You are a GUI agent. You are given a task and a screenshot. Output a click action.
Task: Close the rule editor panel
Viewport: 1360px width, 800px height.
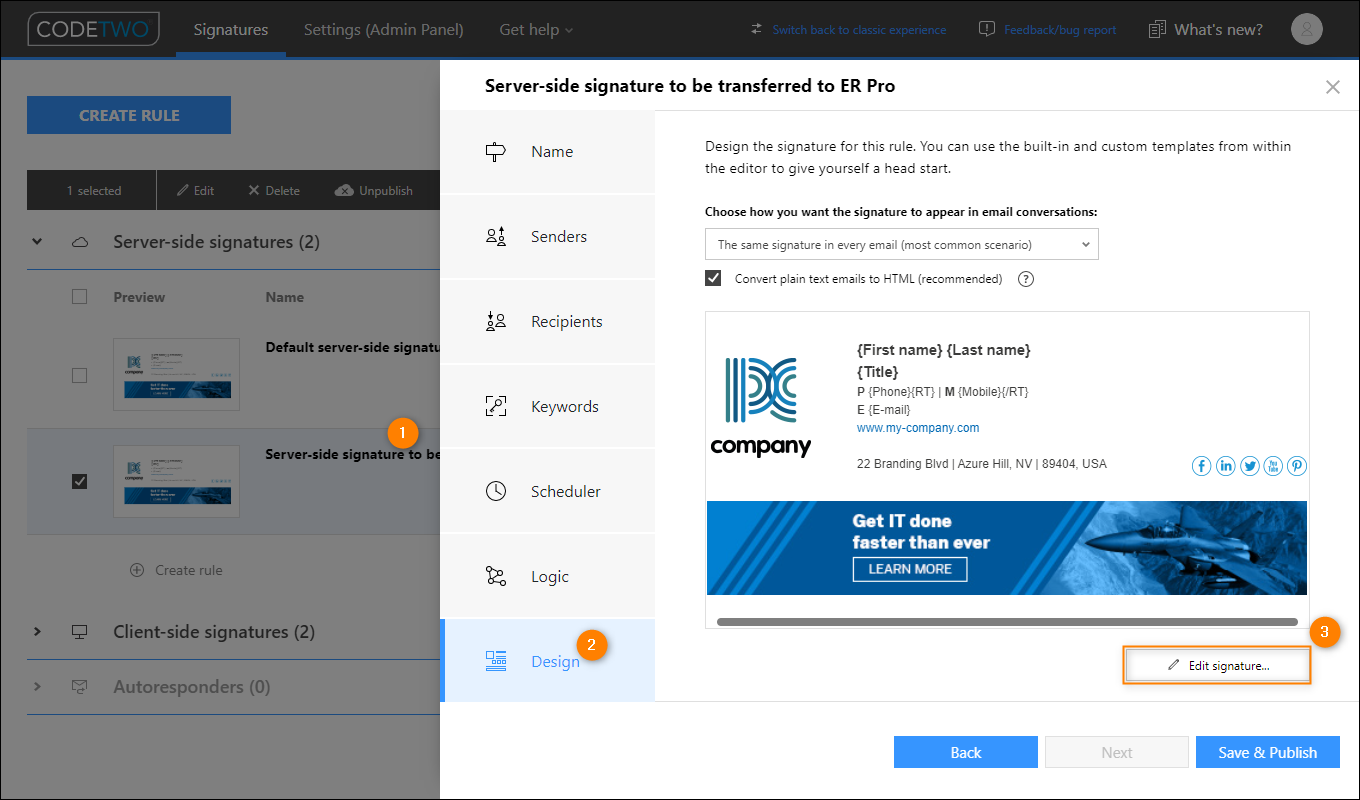point(1332,87)
